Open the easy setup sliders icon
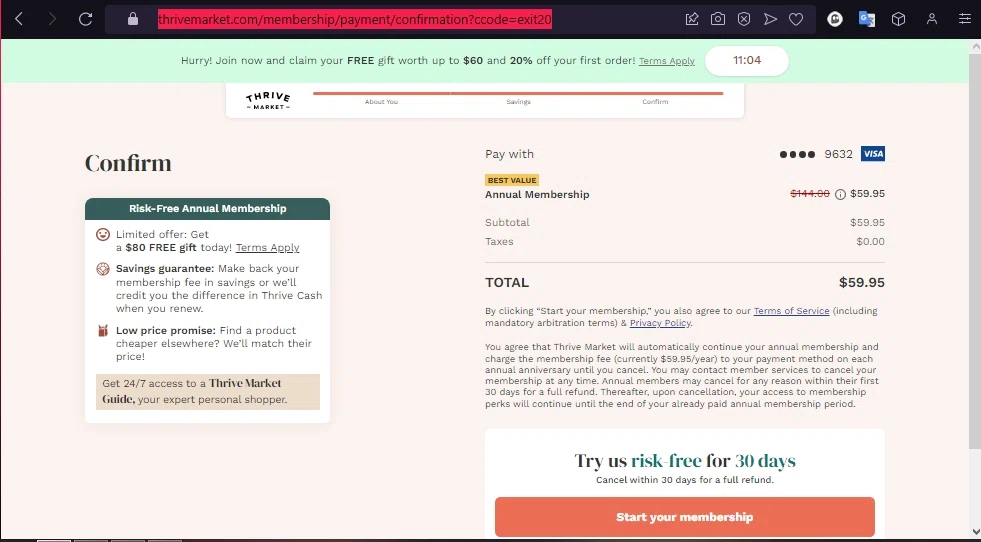The image size is (981, 542). point(965,19)
